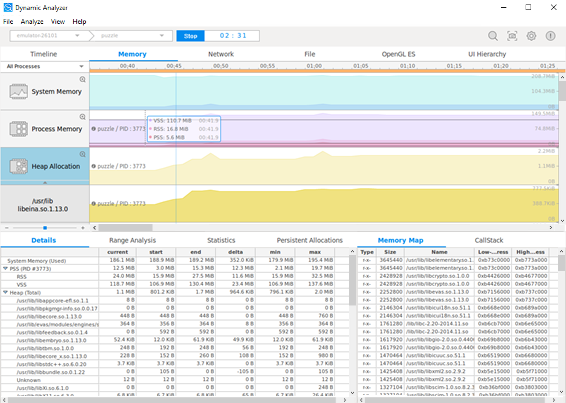The width and height of the screenshot is (566, 403).
Task: Open the Statistics tab
Action: pos(221,240)
